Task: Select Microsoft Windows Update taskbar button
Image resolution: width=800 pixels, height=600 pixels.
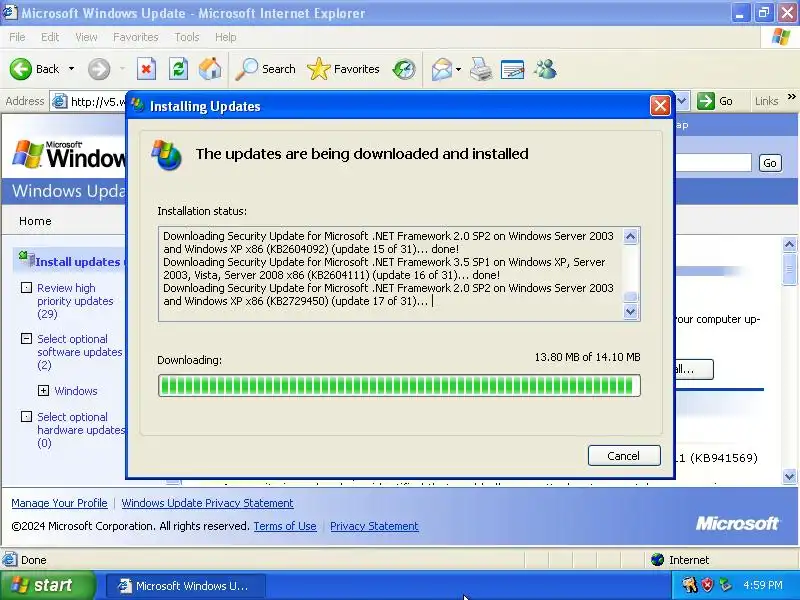Action: pos(186,586)
